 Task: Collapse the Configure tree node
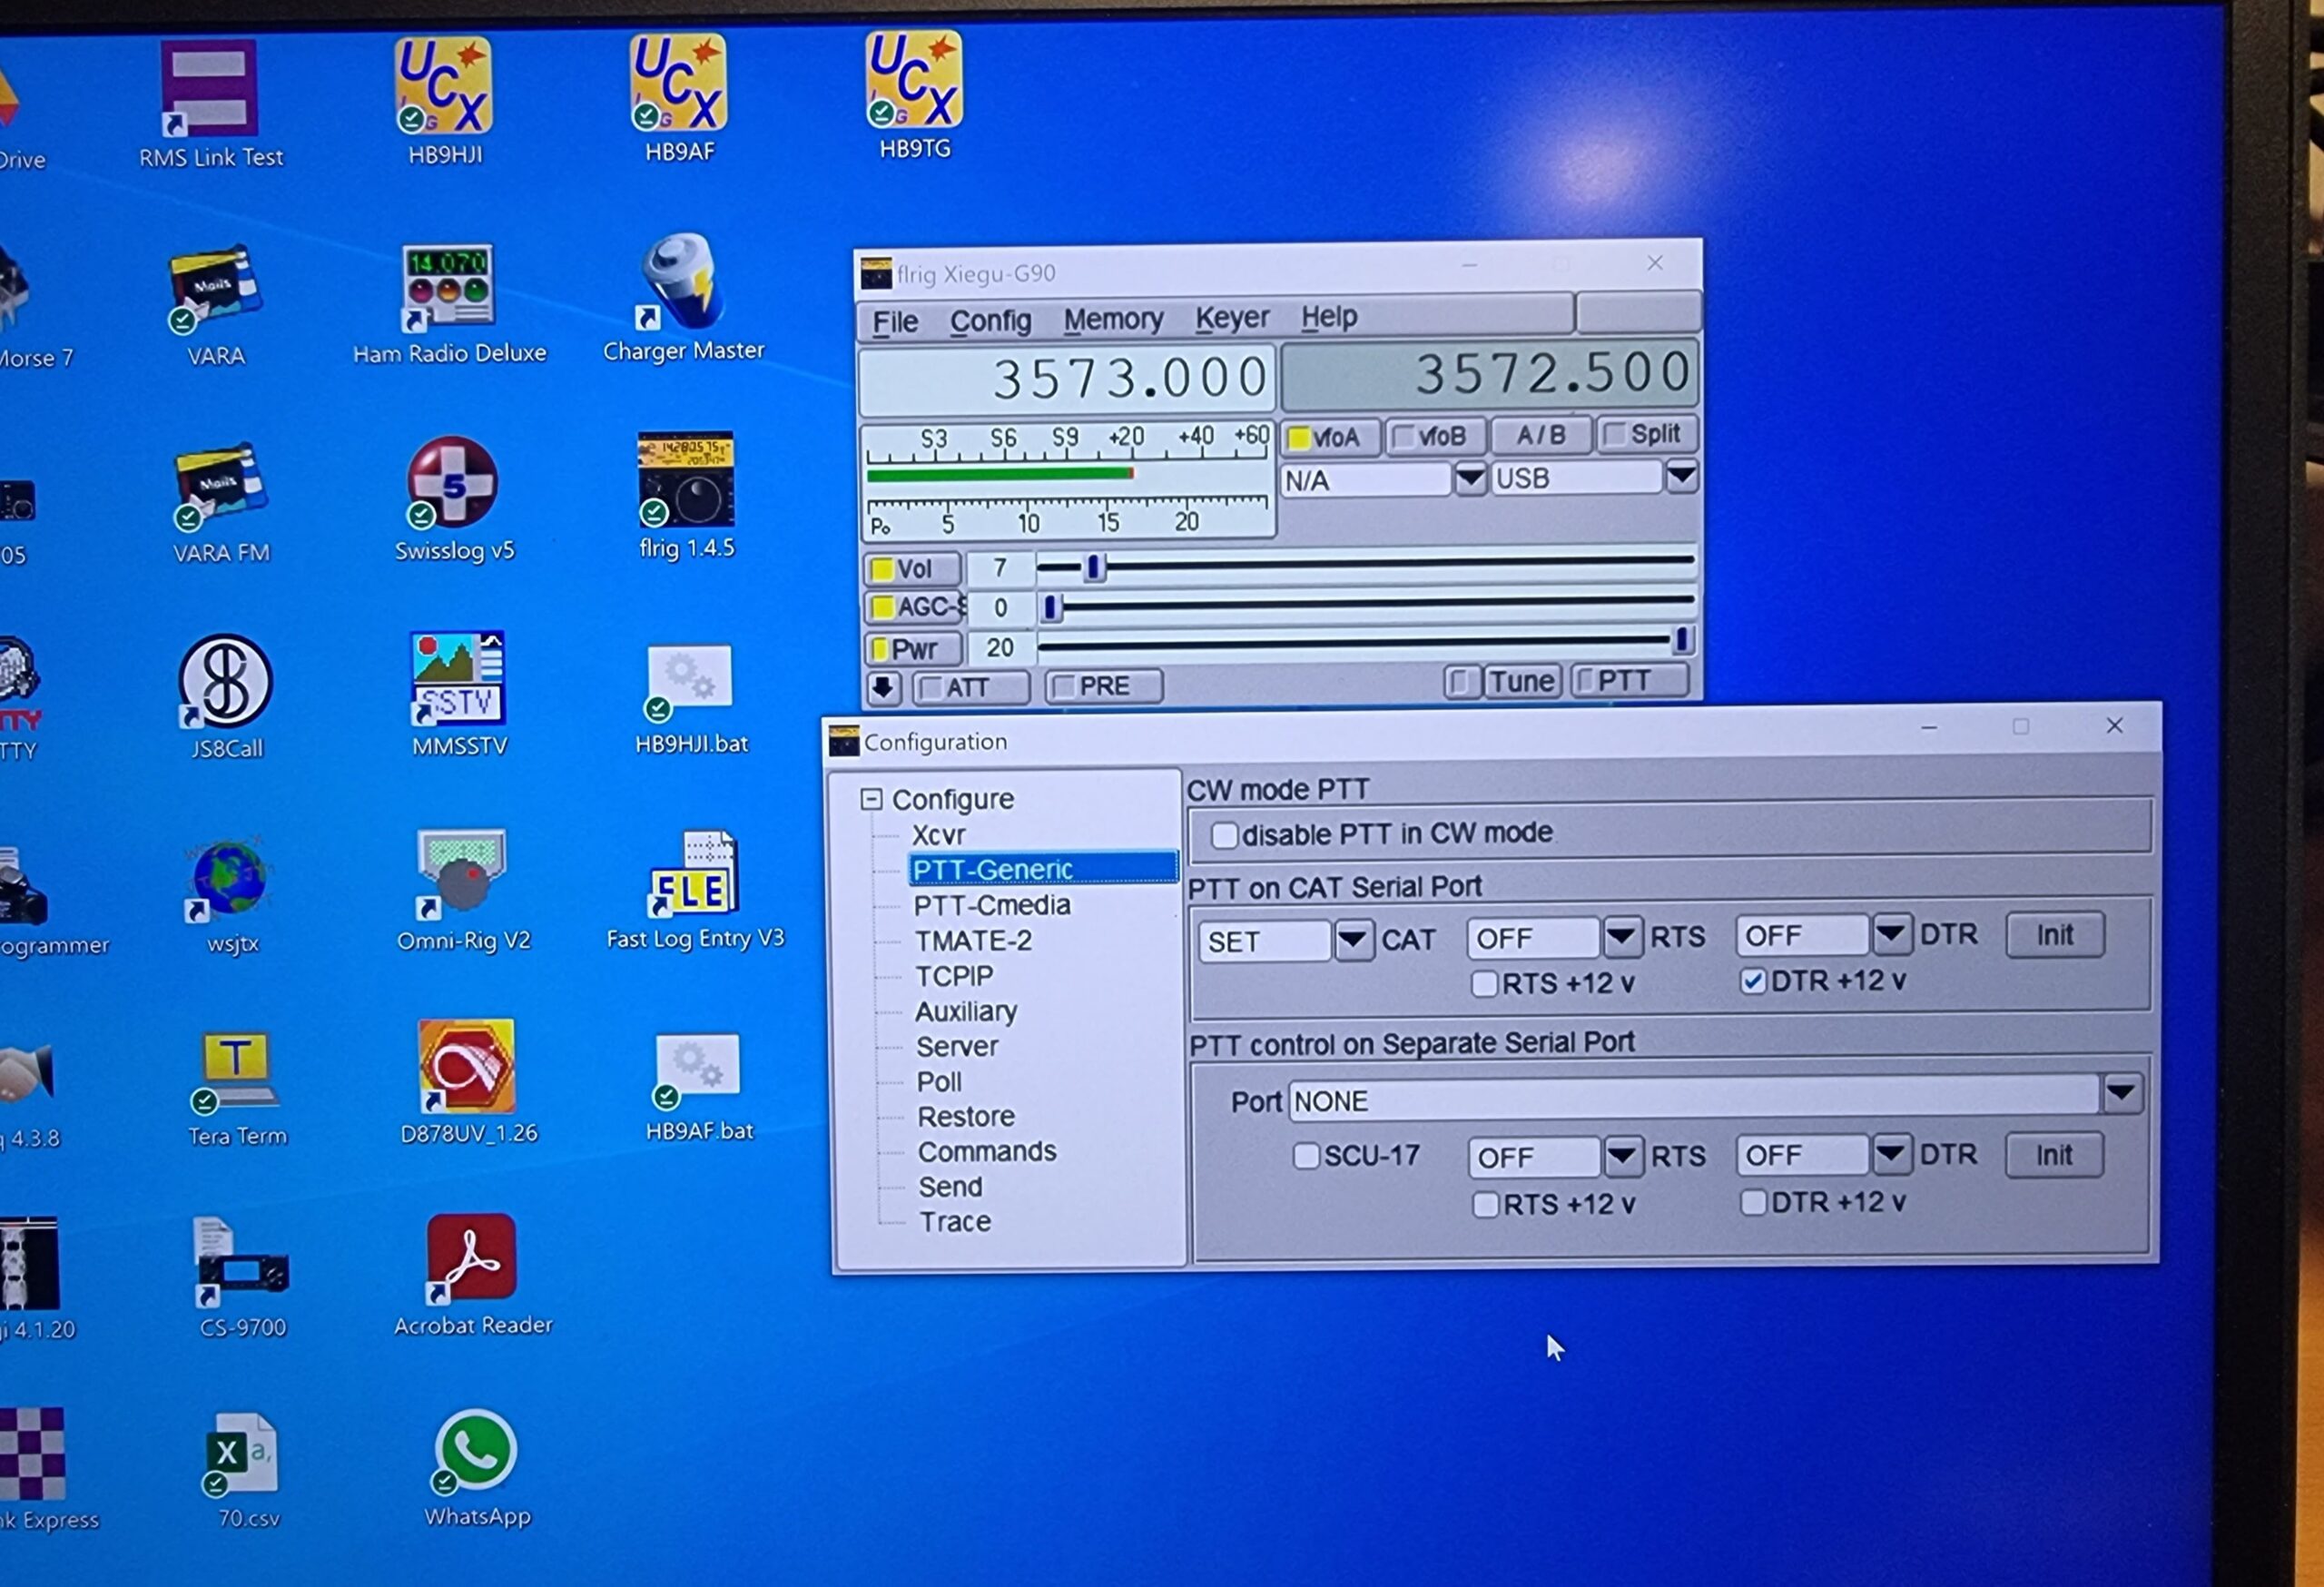tap(871, 799)
